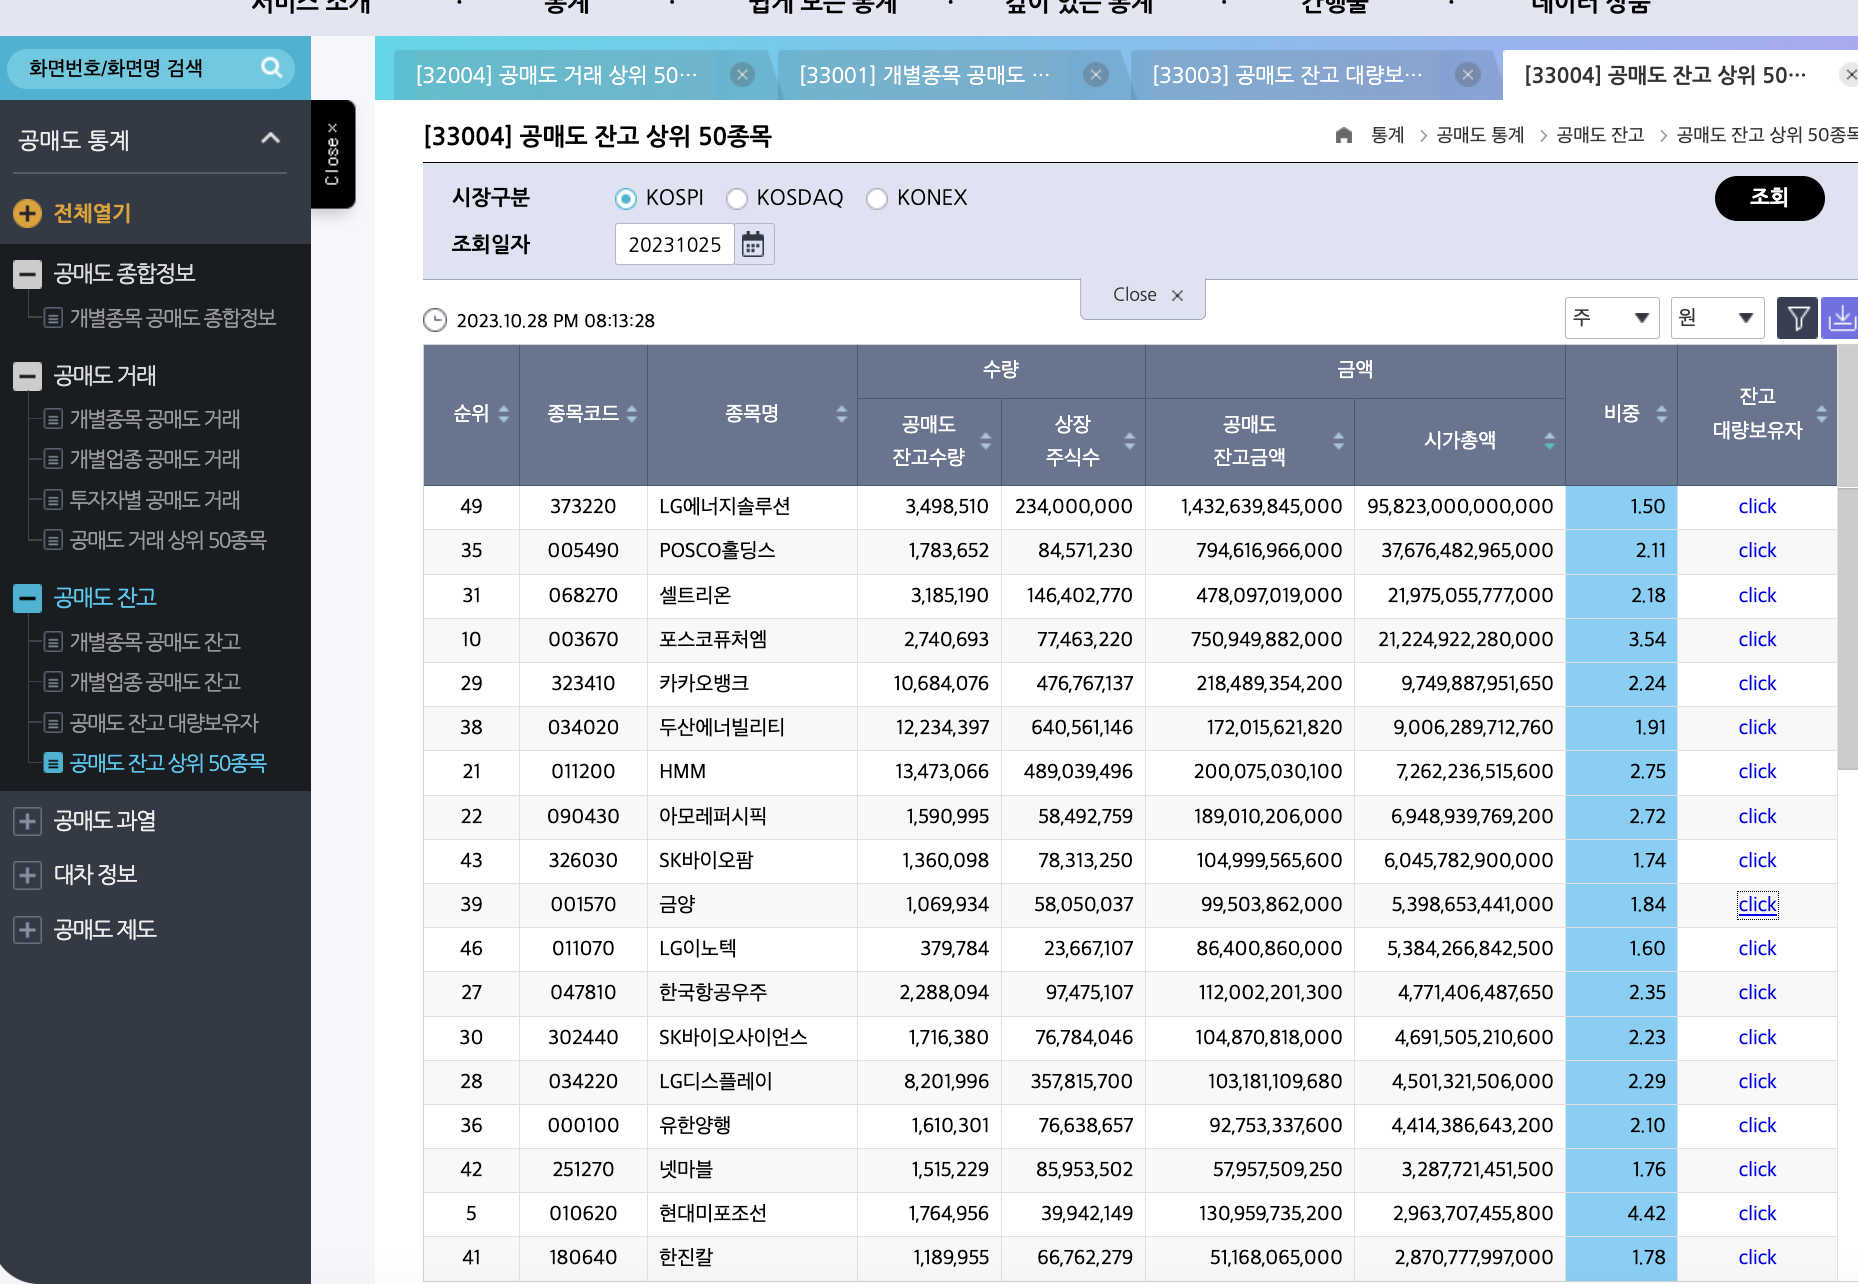Switch to [33001] 개별종목 공매도 tab
The width and height of the screenshot is (1858, 1284).
tap(924, 75)
